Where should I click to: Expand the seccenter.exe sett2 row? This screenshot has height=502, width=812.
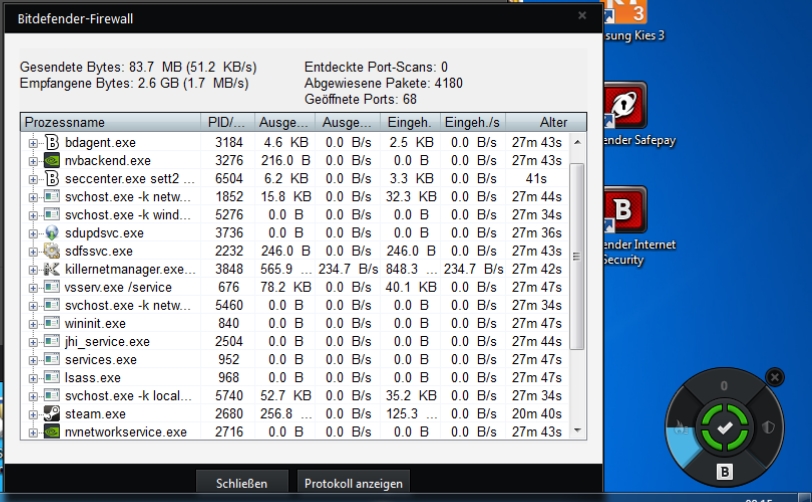tap(33, 179)
